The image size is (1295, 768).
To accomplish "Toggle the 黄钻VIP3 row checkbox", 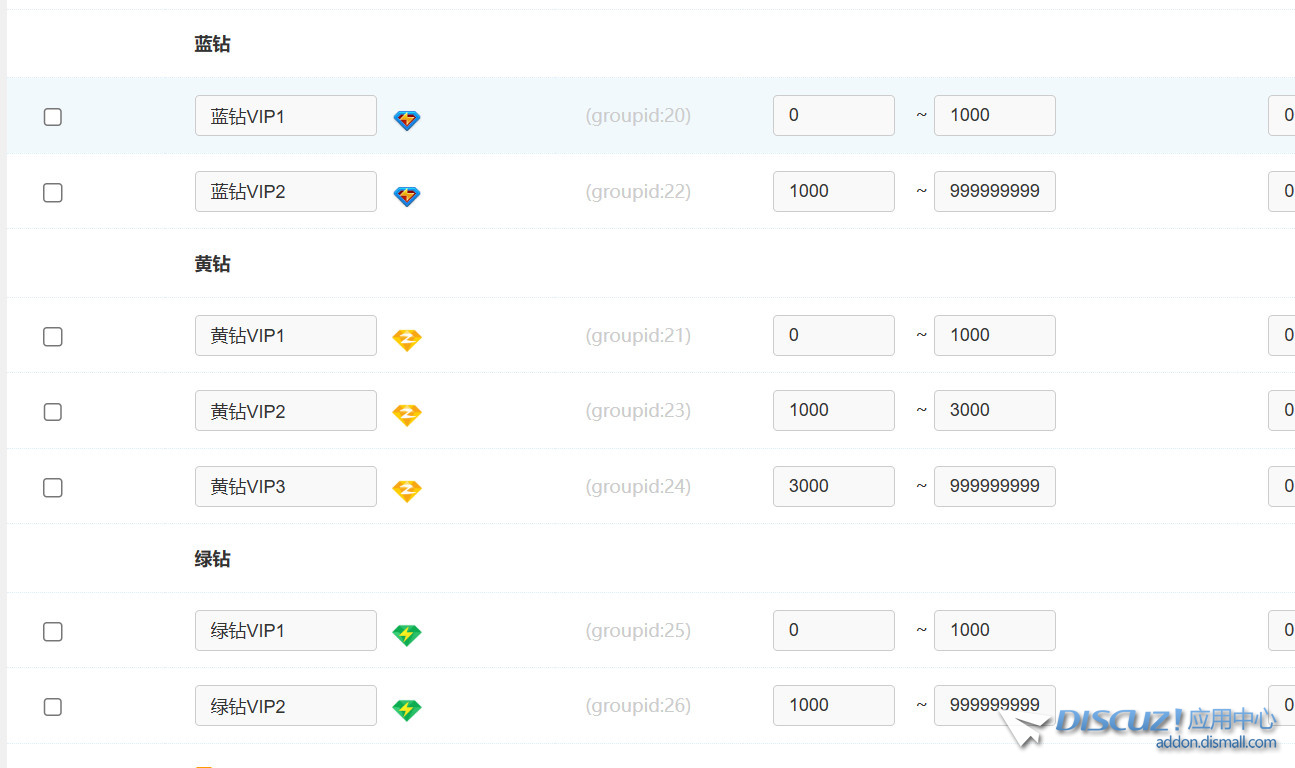I will 53,488.
